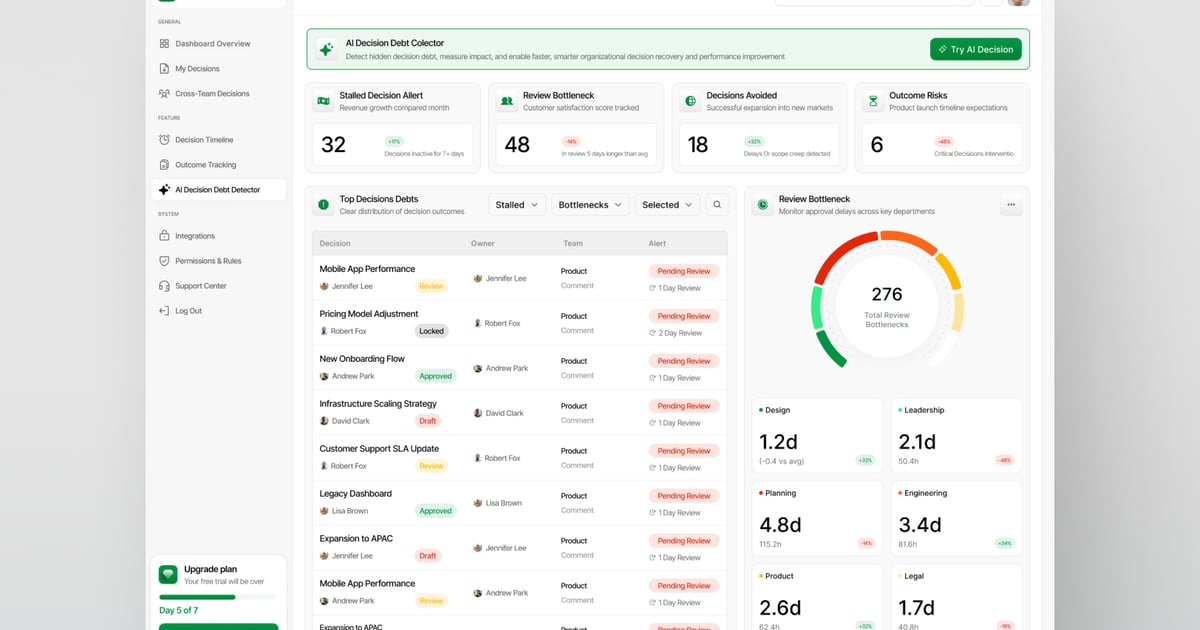Open the three-dot menu on Review Bottleneck panel
Viewport: 1200px width, 630px height.
point(1010,205)
